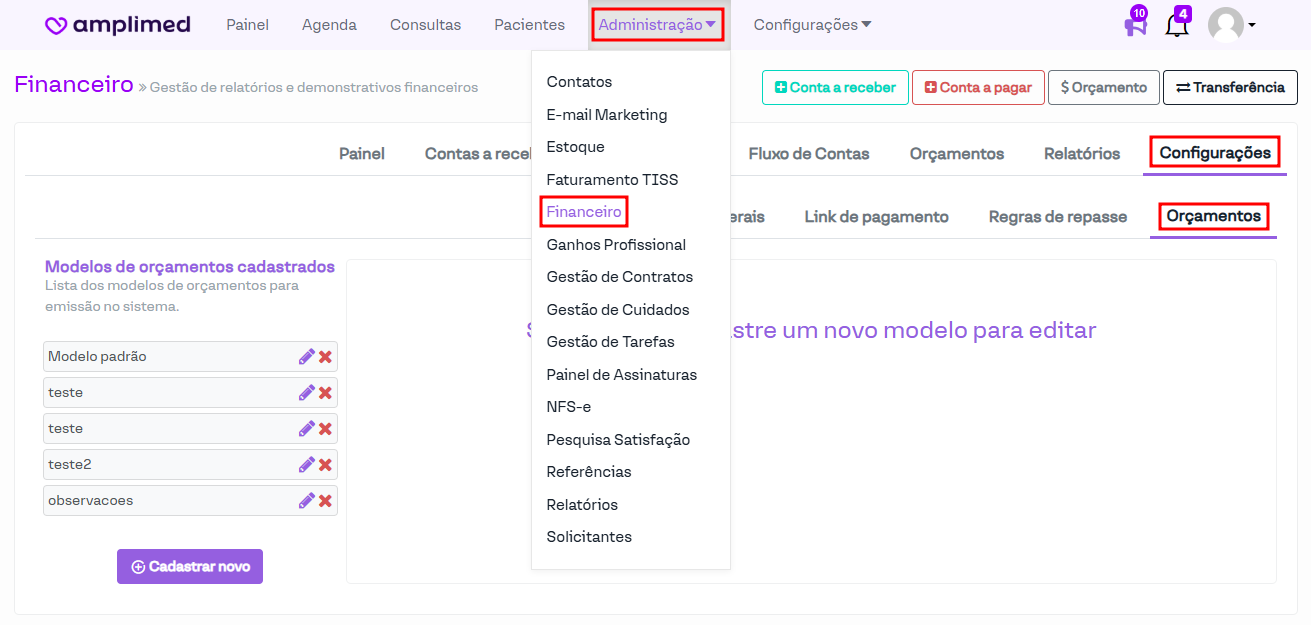Click the pencil edit icon for Modelo padrão
1311x625 pixels.
pyautogui.click(x=306, y=357)
